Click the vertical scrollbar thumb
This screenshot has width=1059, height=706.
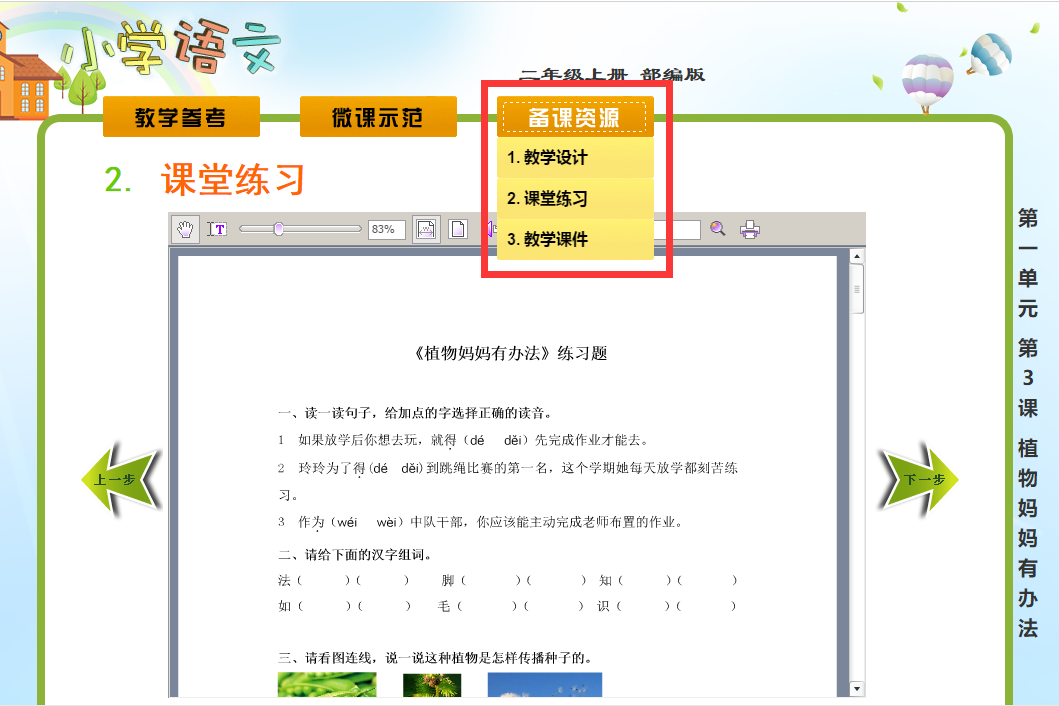click(x=857, y=289)
